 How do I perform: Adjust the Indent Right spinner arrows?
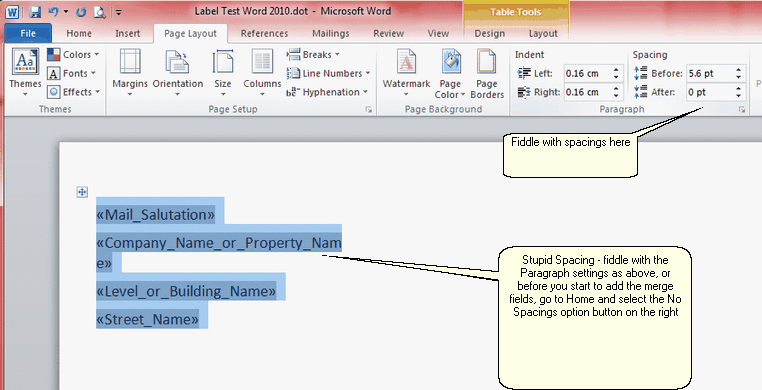616,92
